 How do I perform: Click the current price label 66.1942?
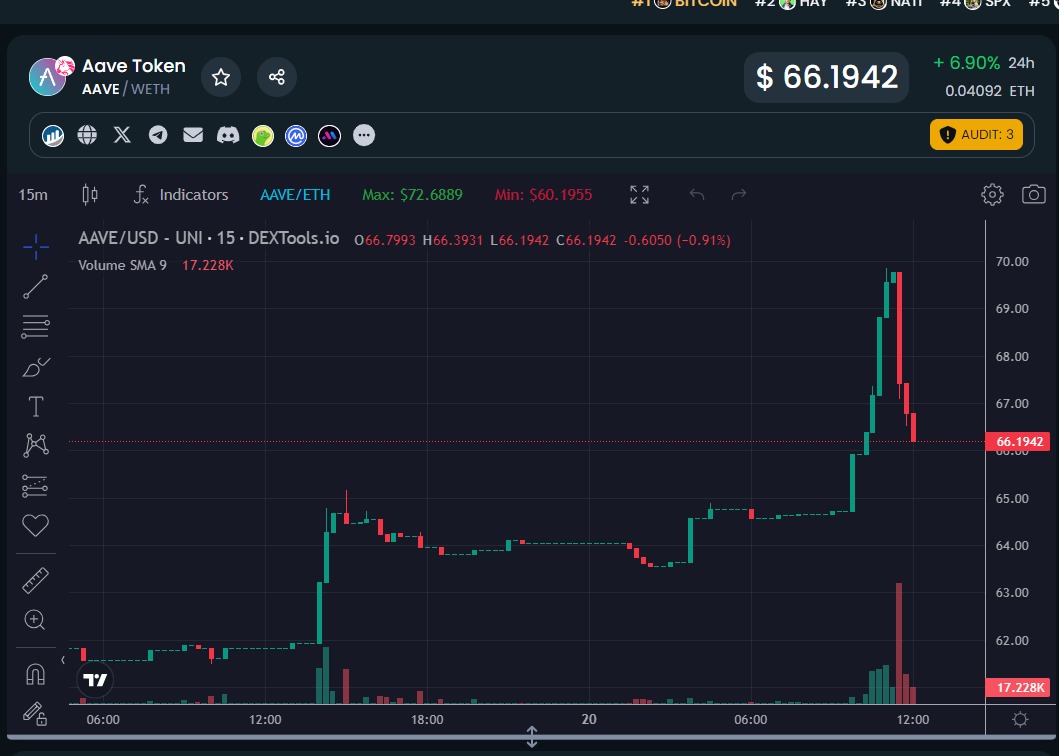click(x=1018, y=442)
